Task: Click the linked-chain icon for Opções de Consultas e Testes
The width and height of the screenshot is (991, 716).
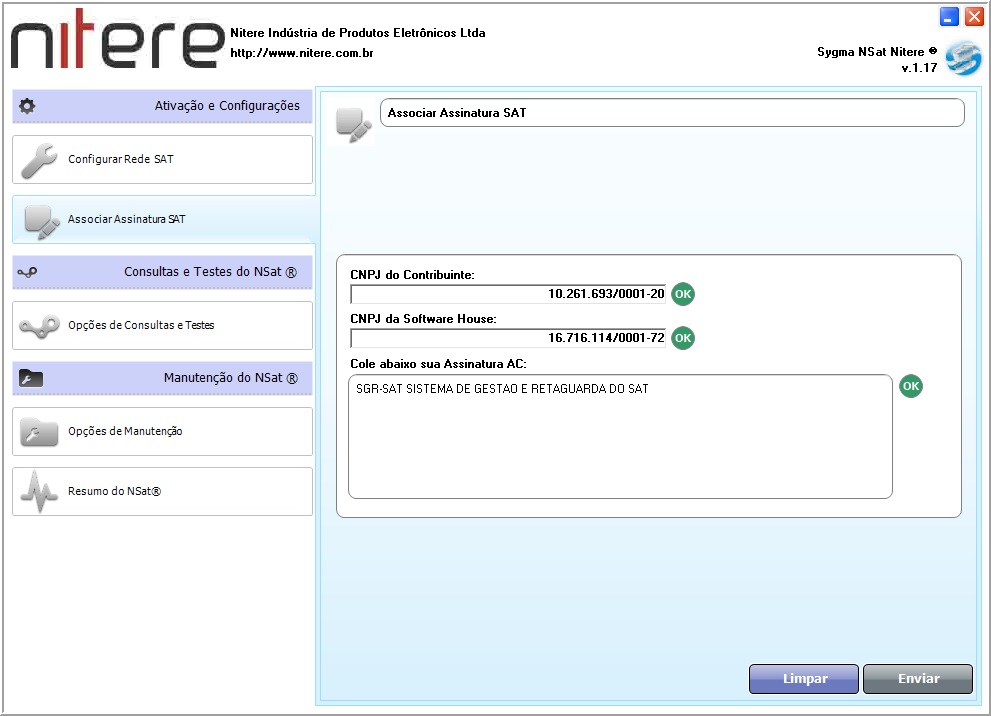Action: pyautogui.click(x=39, y=326)
